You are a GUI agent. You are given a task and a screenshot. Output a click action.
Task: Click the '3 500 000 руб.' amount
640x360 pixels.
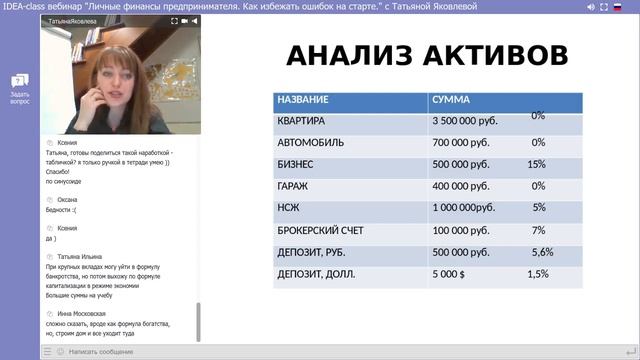[x=465, y=121]
